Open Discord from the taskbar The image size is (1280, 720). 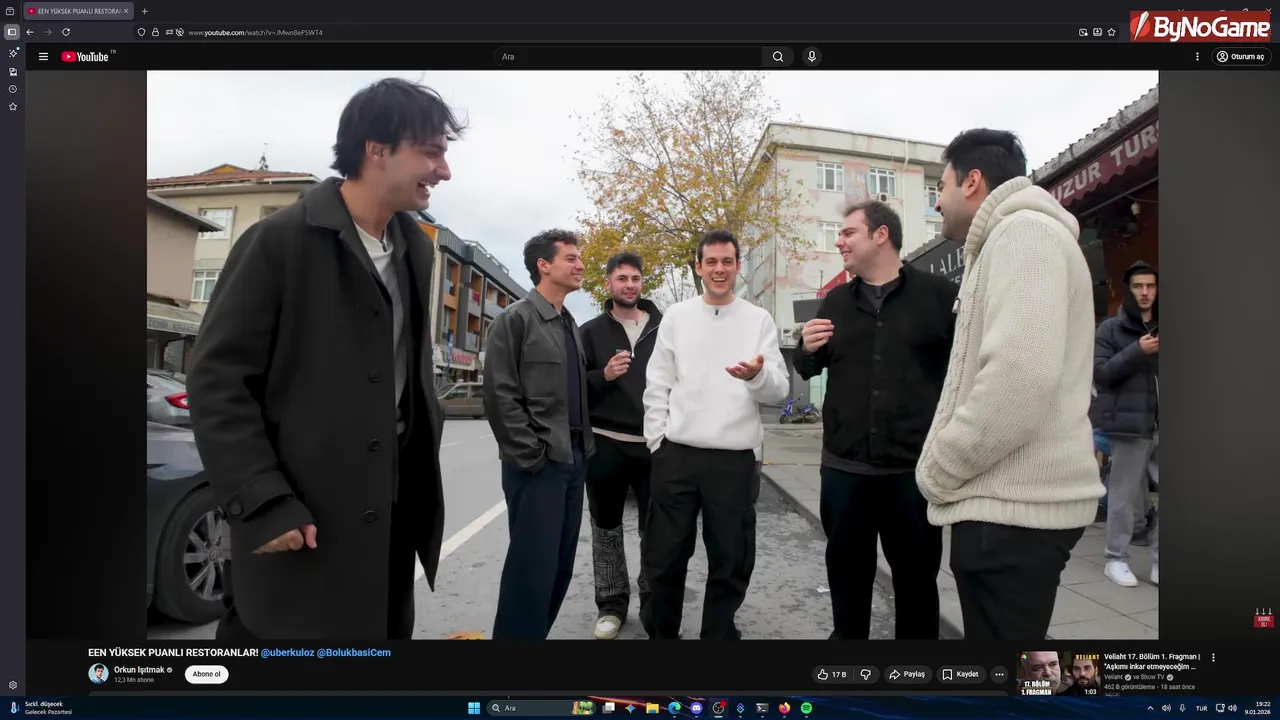[x=696, y=708]
